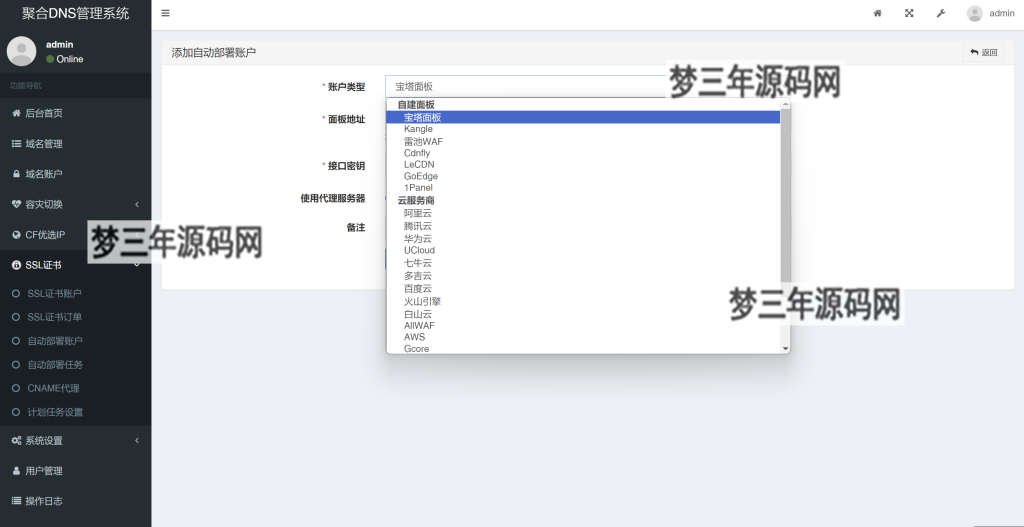Image resolution: width=1024 pixels, height=527 pixels.
Task: Click the 返回 back button
Action: click(x=984, y=52)
